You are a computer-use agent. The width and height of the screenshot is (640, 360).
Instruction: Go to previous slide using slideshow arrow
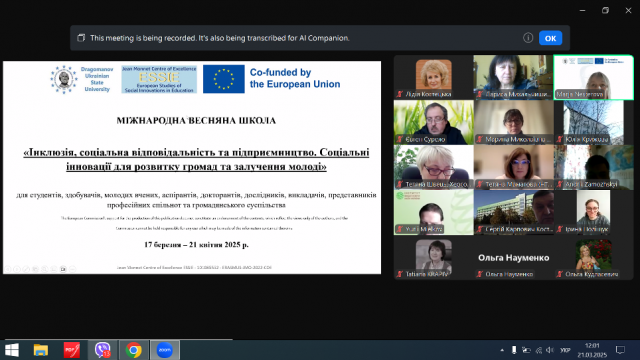click(x=8, y=269)
